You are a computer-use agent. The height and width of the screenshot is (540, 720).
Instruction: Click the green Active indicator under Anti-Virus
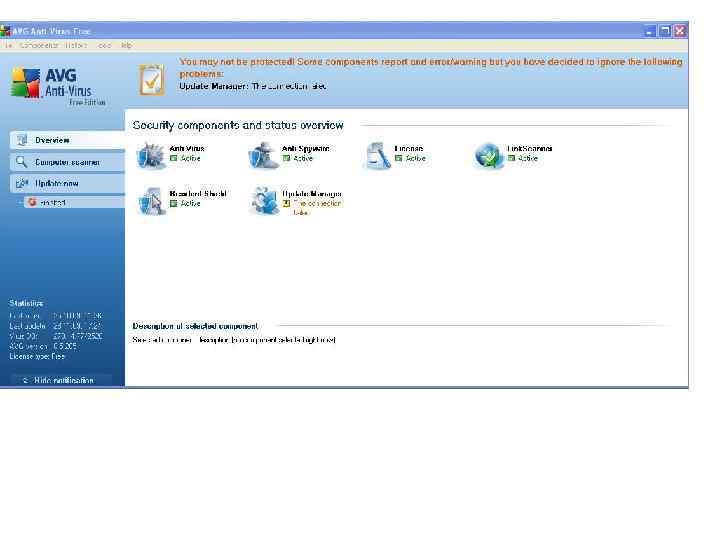pos(174,158)
